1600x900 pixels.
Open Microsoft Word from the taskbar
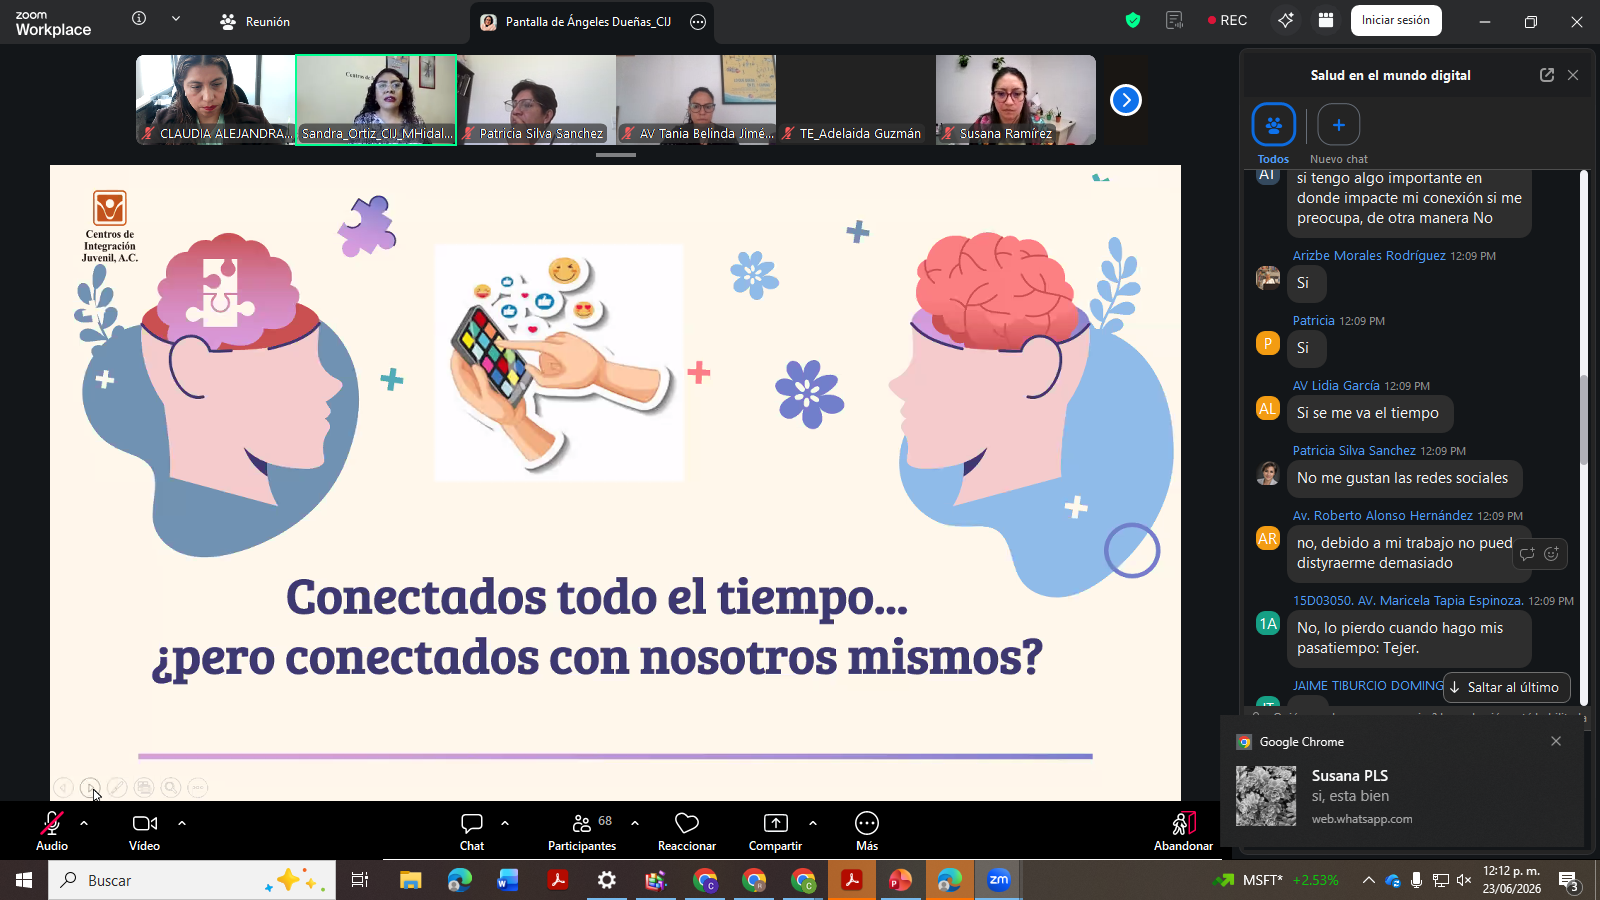(508, 880)
